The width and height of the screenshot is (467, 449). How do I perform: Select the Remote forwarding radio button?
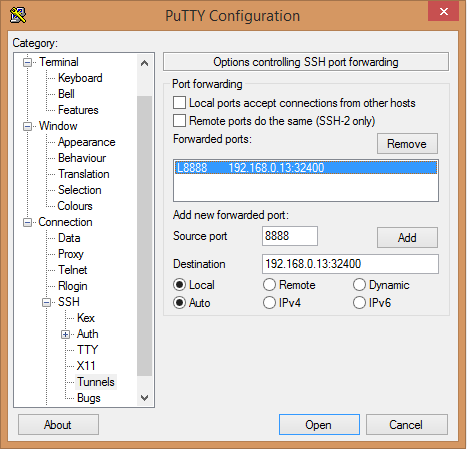269,285
